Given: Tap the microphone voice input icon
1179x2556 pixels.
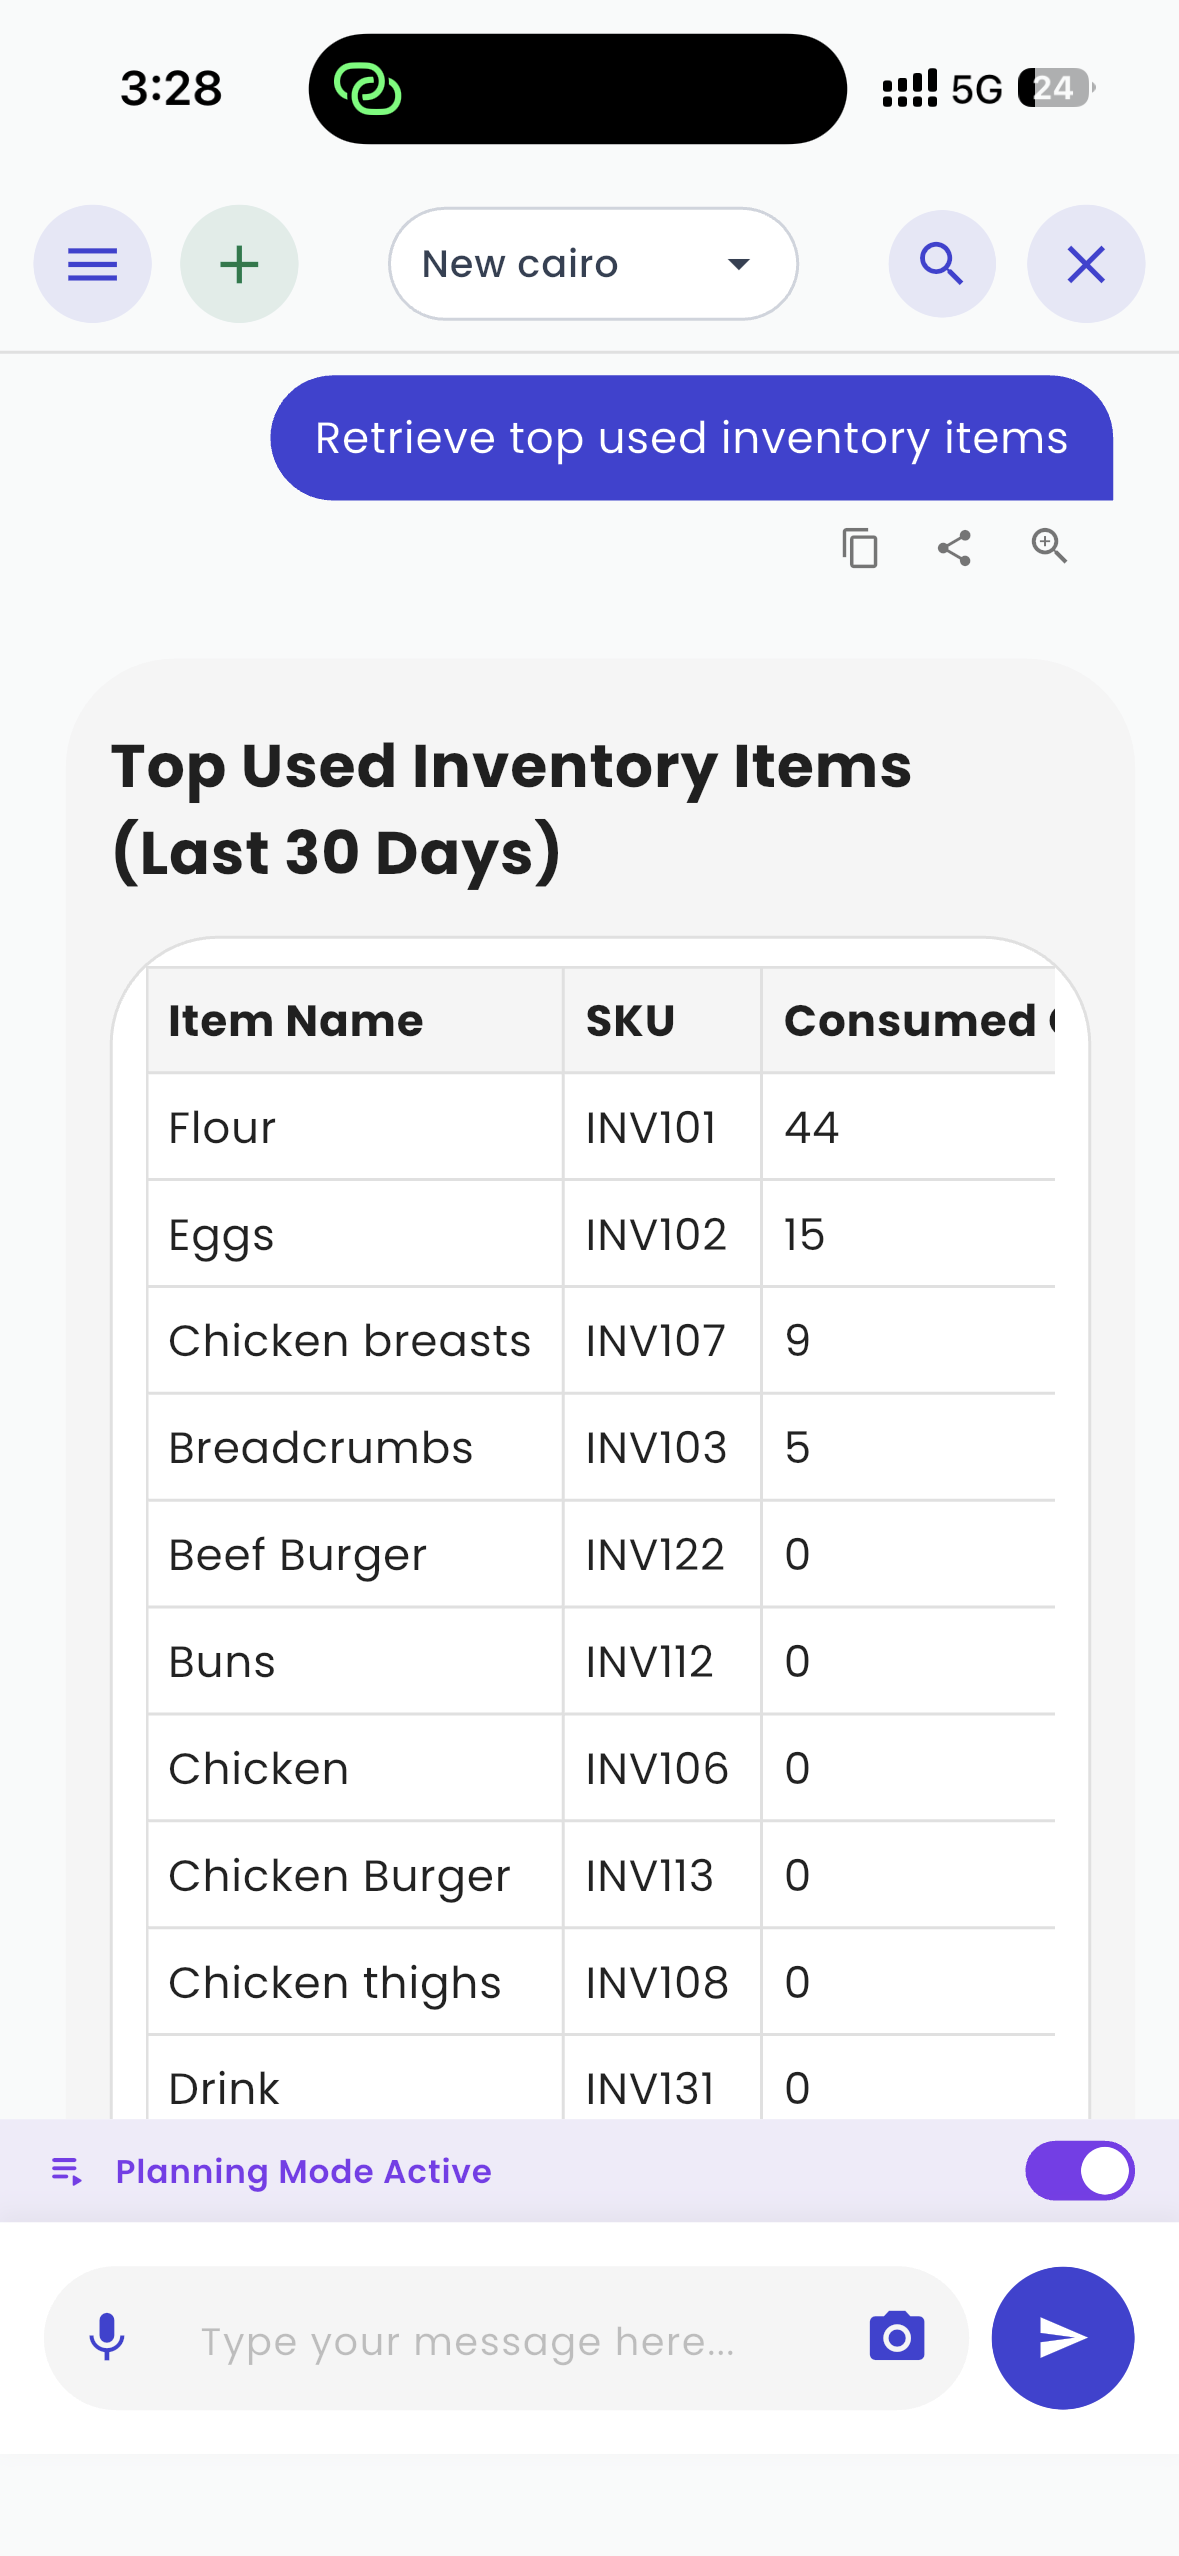Looking at the screenshot, I should coord(107,2338).
